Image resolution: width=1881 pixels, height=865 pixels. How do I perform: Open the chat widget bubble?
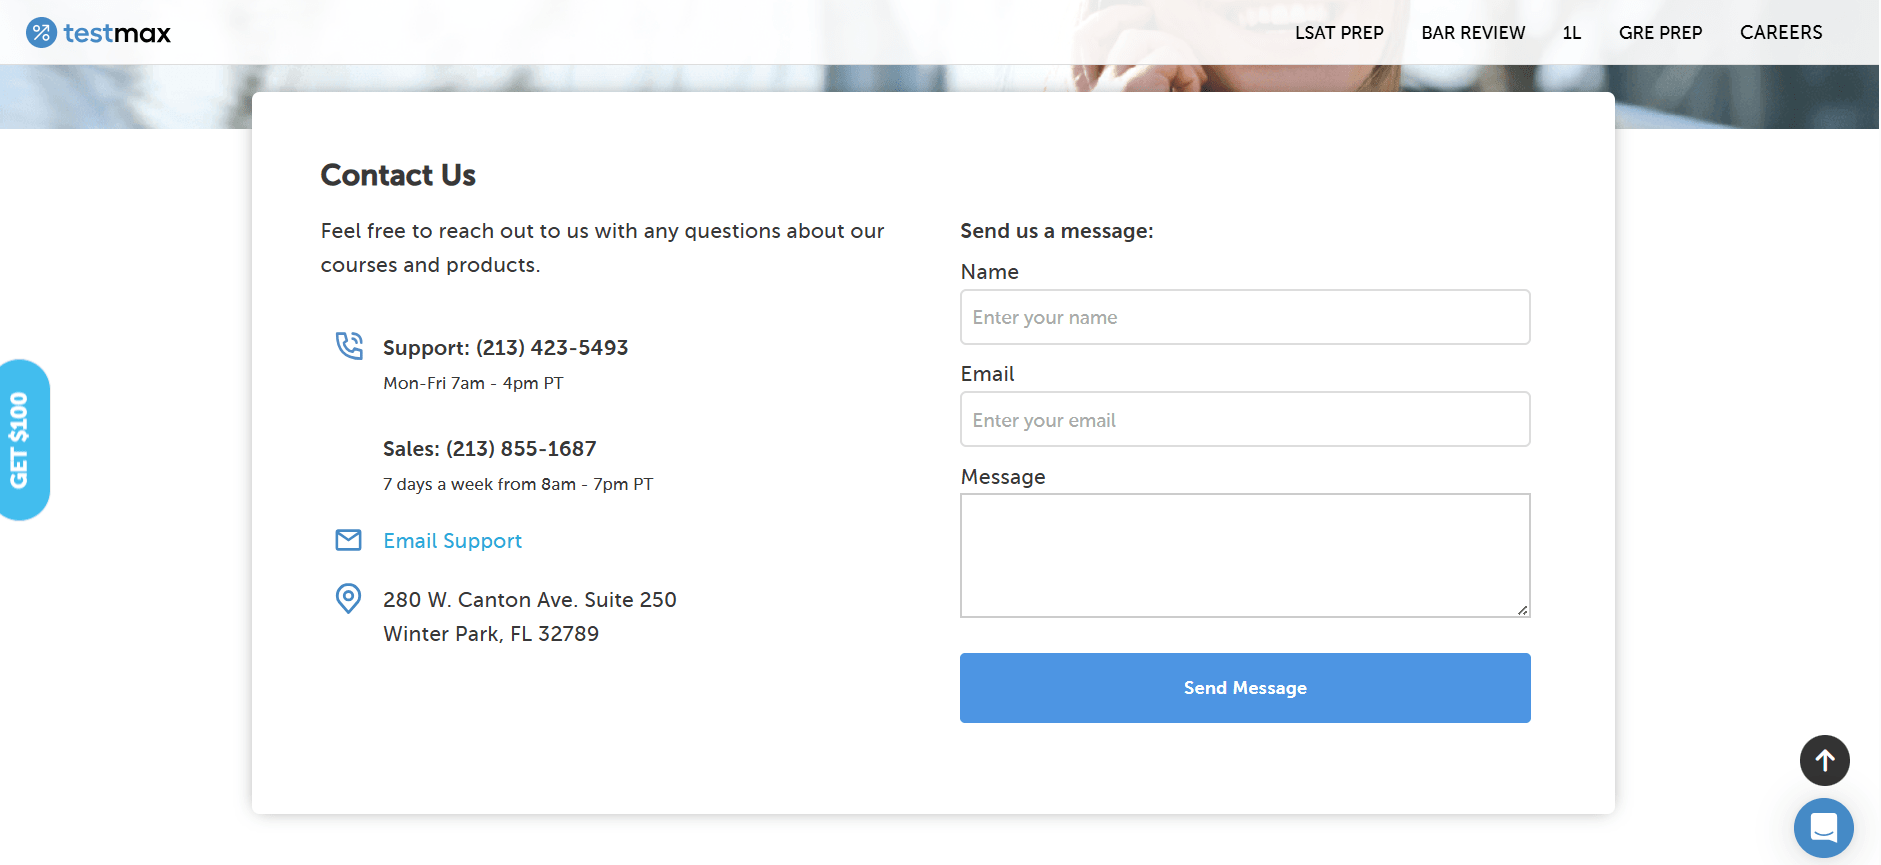[1823, 828]
